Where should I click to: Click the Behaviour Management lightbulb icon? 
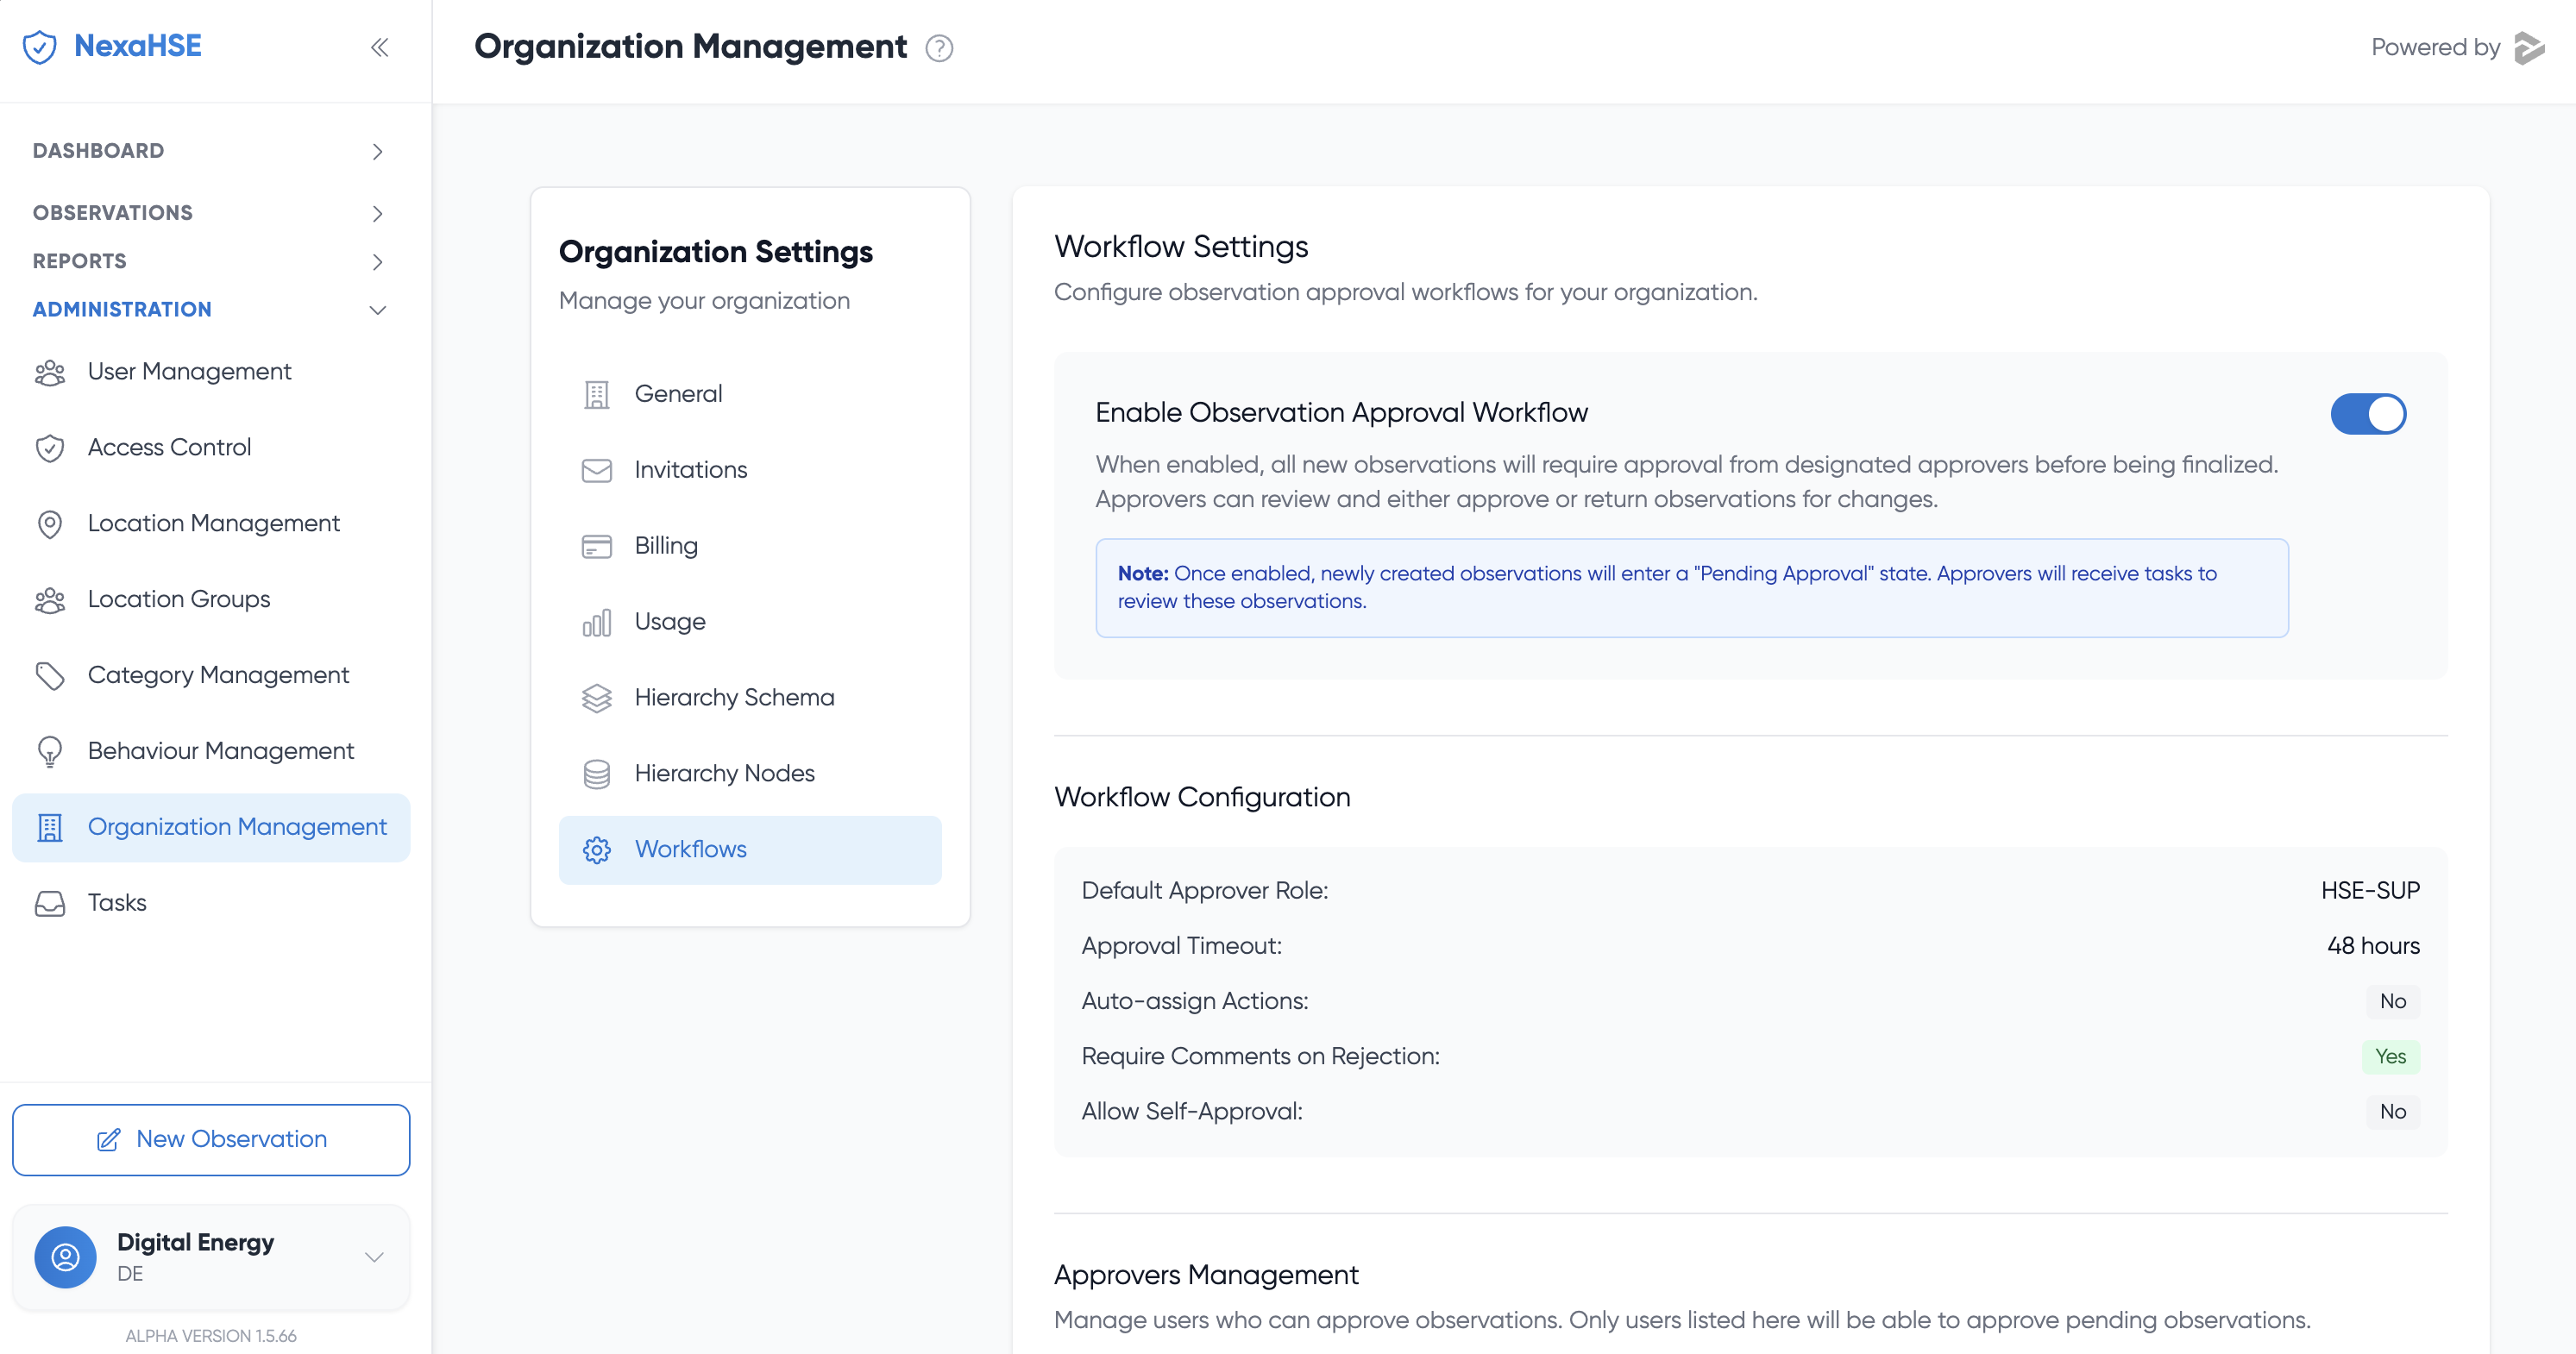[50, 752]
